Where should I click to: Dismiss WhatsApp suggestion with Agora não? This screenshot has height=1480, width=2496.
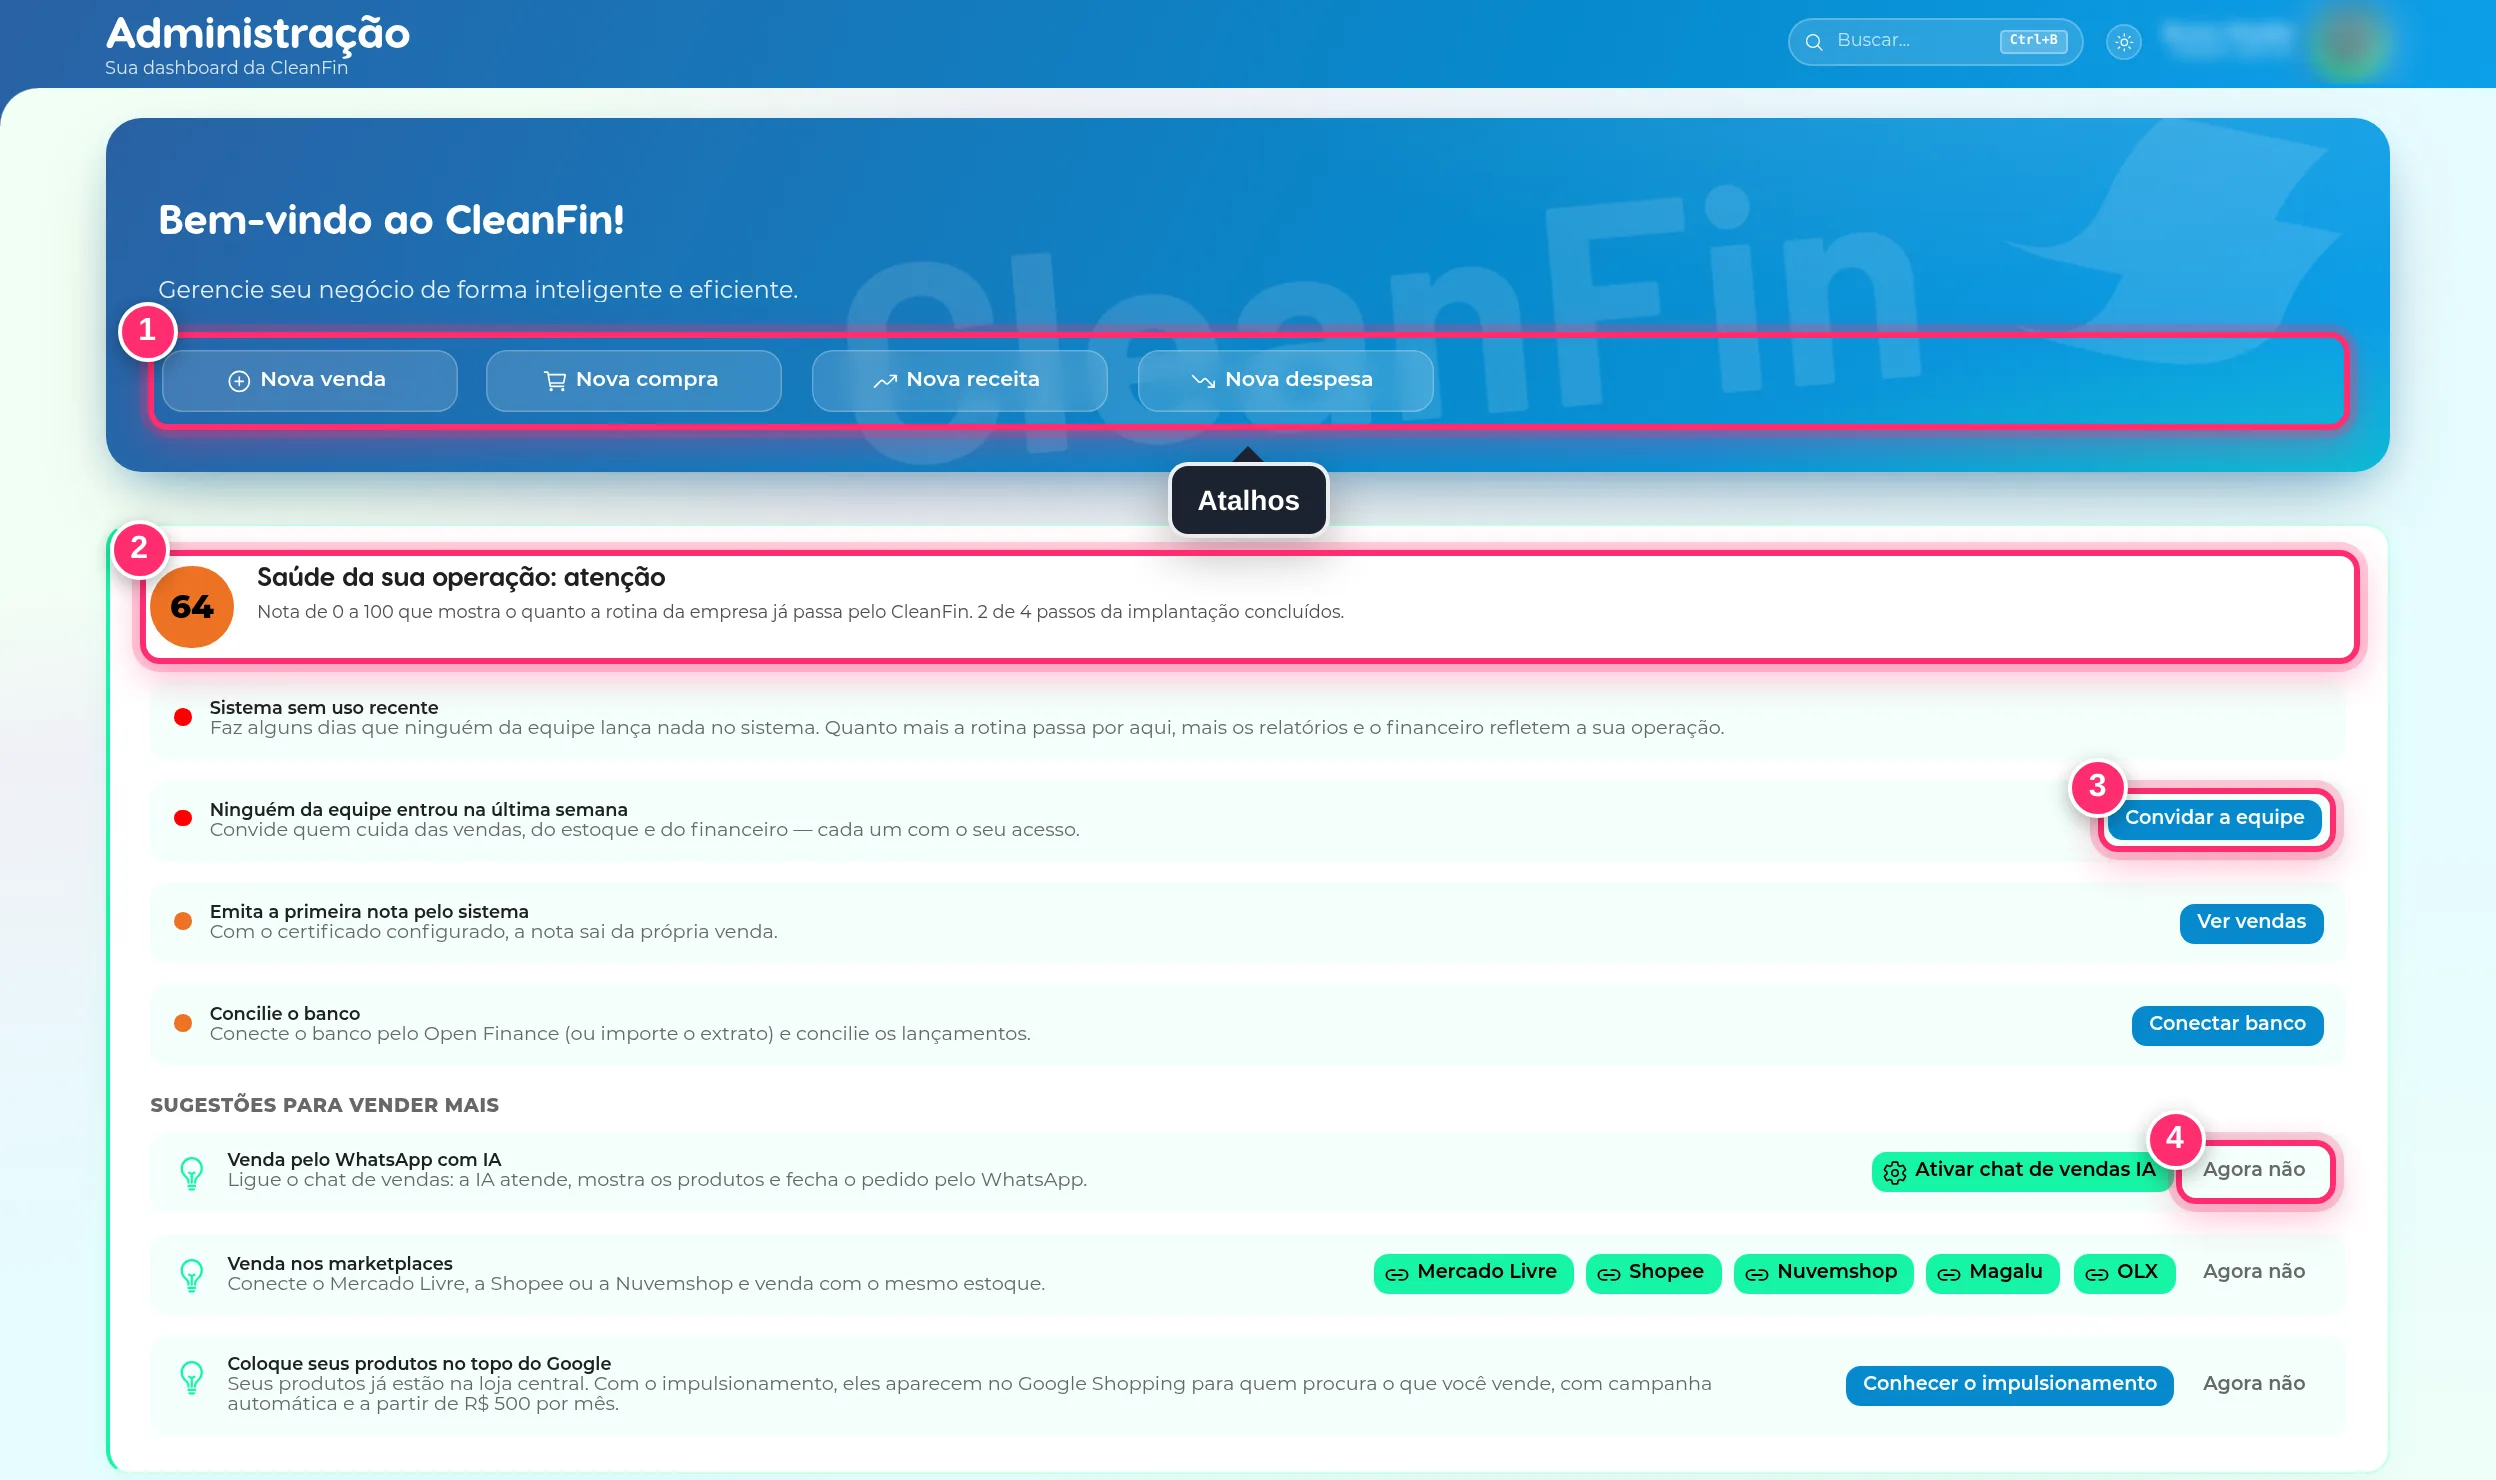(x=2254, y=1170)
